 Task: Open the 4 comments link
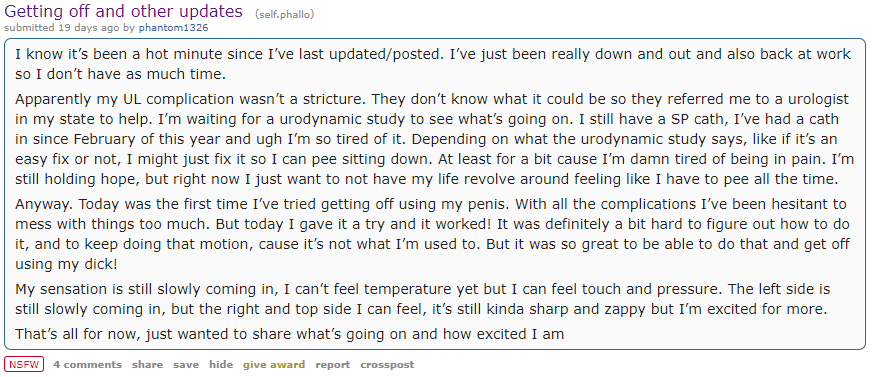[87, 365]
